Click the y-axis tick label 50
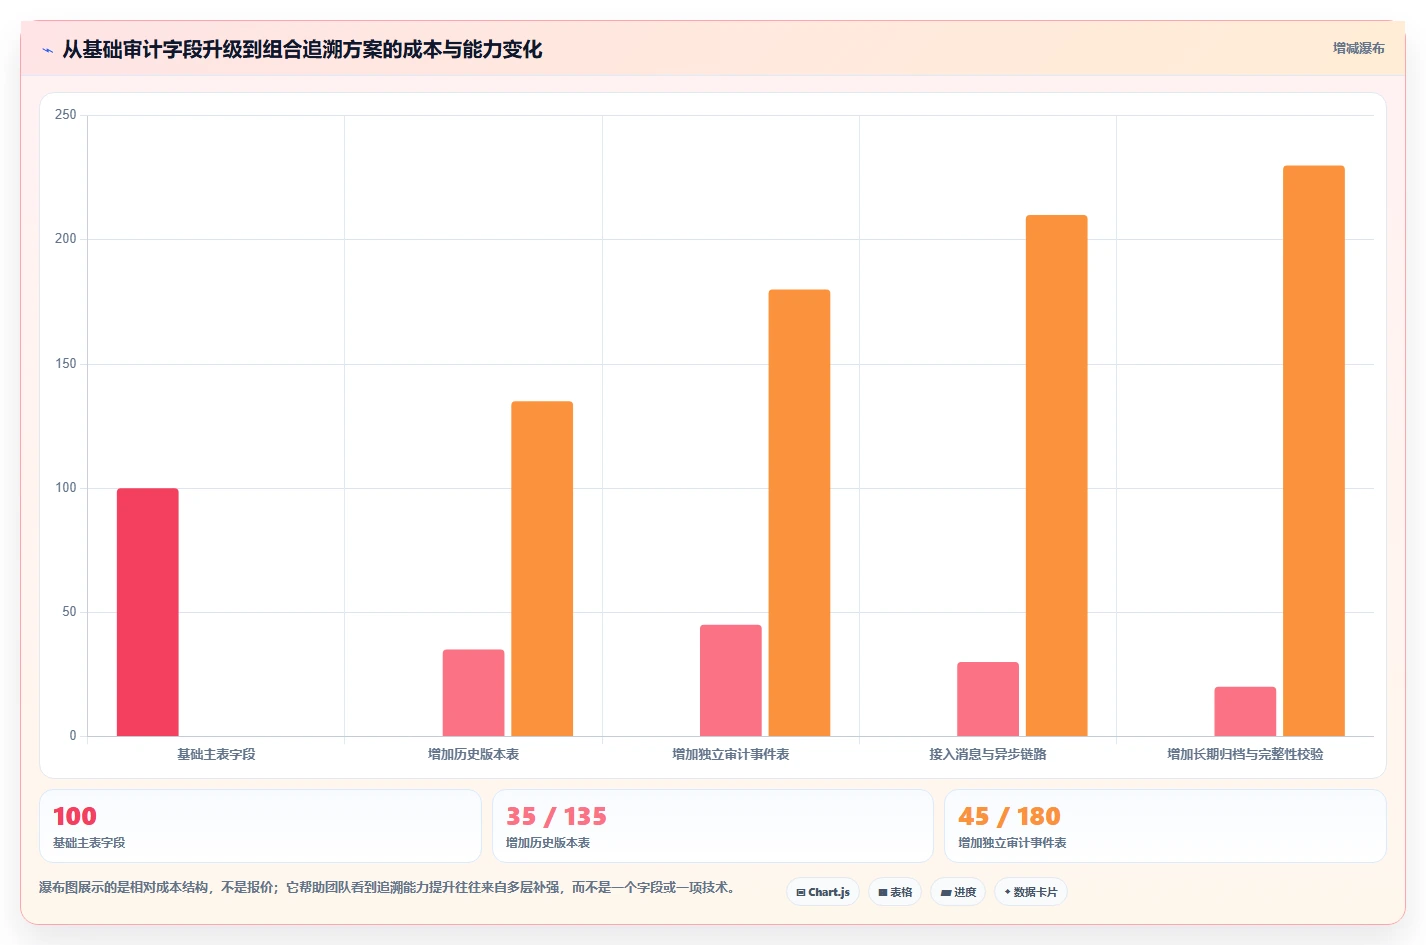Screen dimensions: 1426x945 tap(69, 612)
